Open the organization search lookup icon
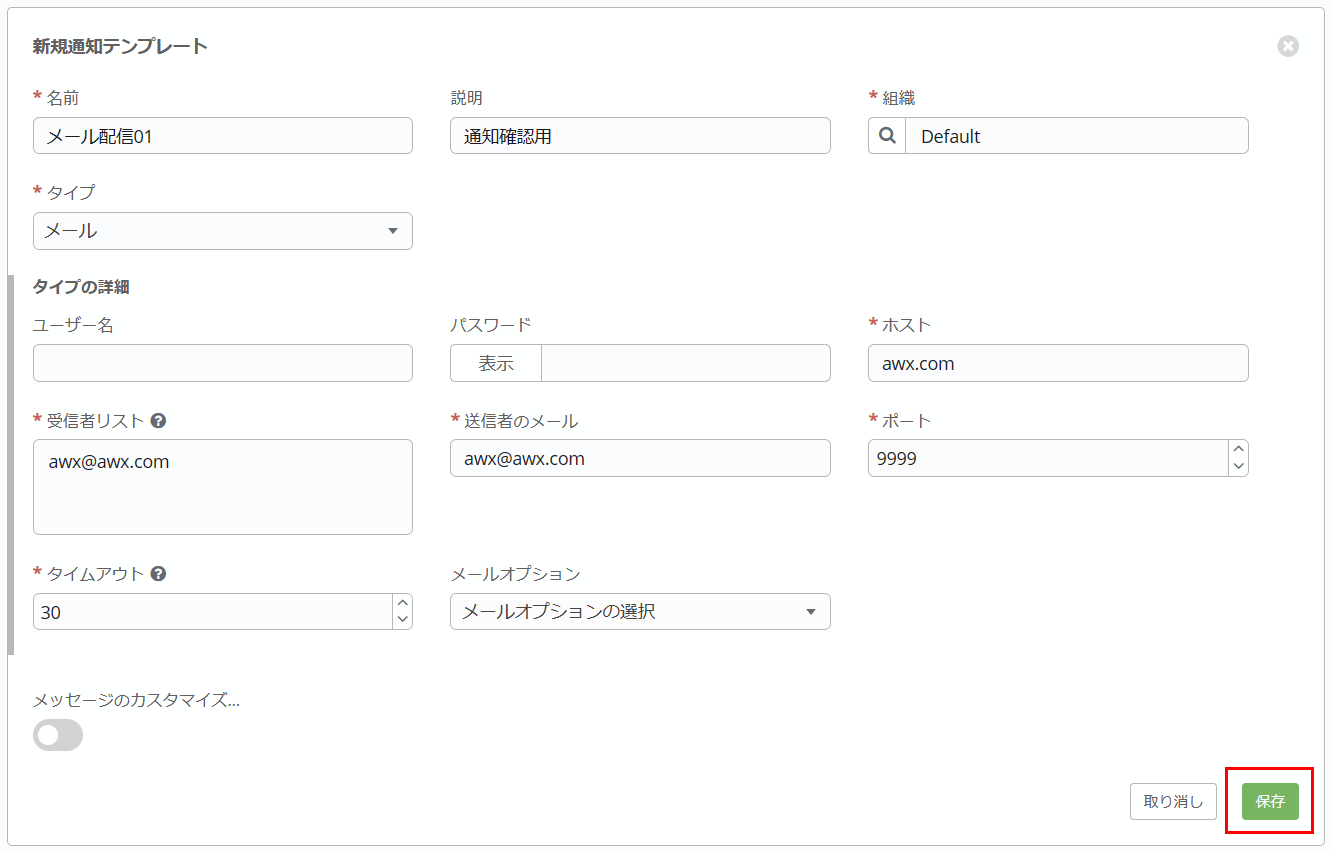 pyautogui.click(x=886, y=135)
